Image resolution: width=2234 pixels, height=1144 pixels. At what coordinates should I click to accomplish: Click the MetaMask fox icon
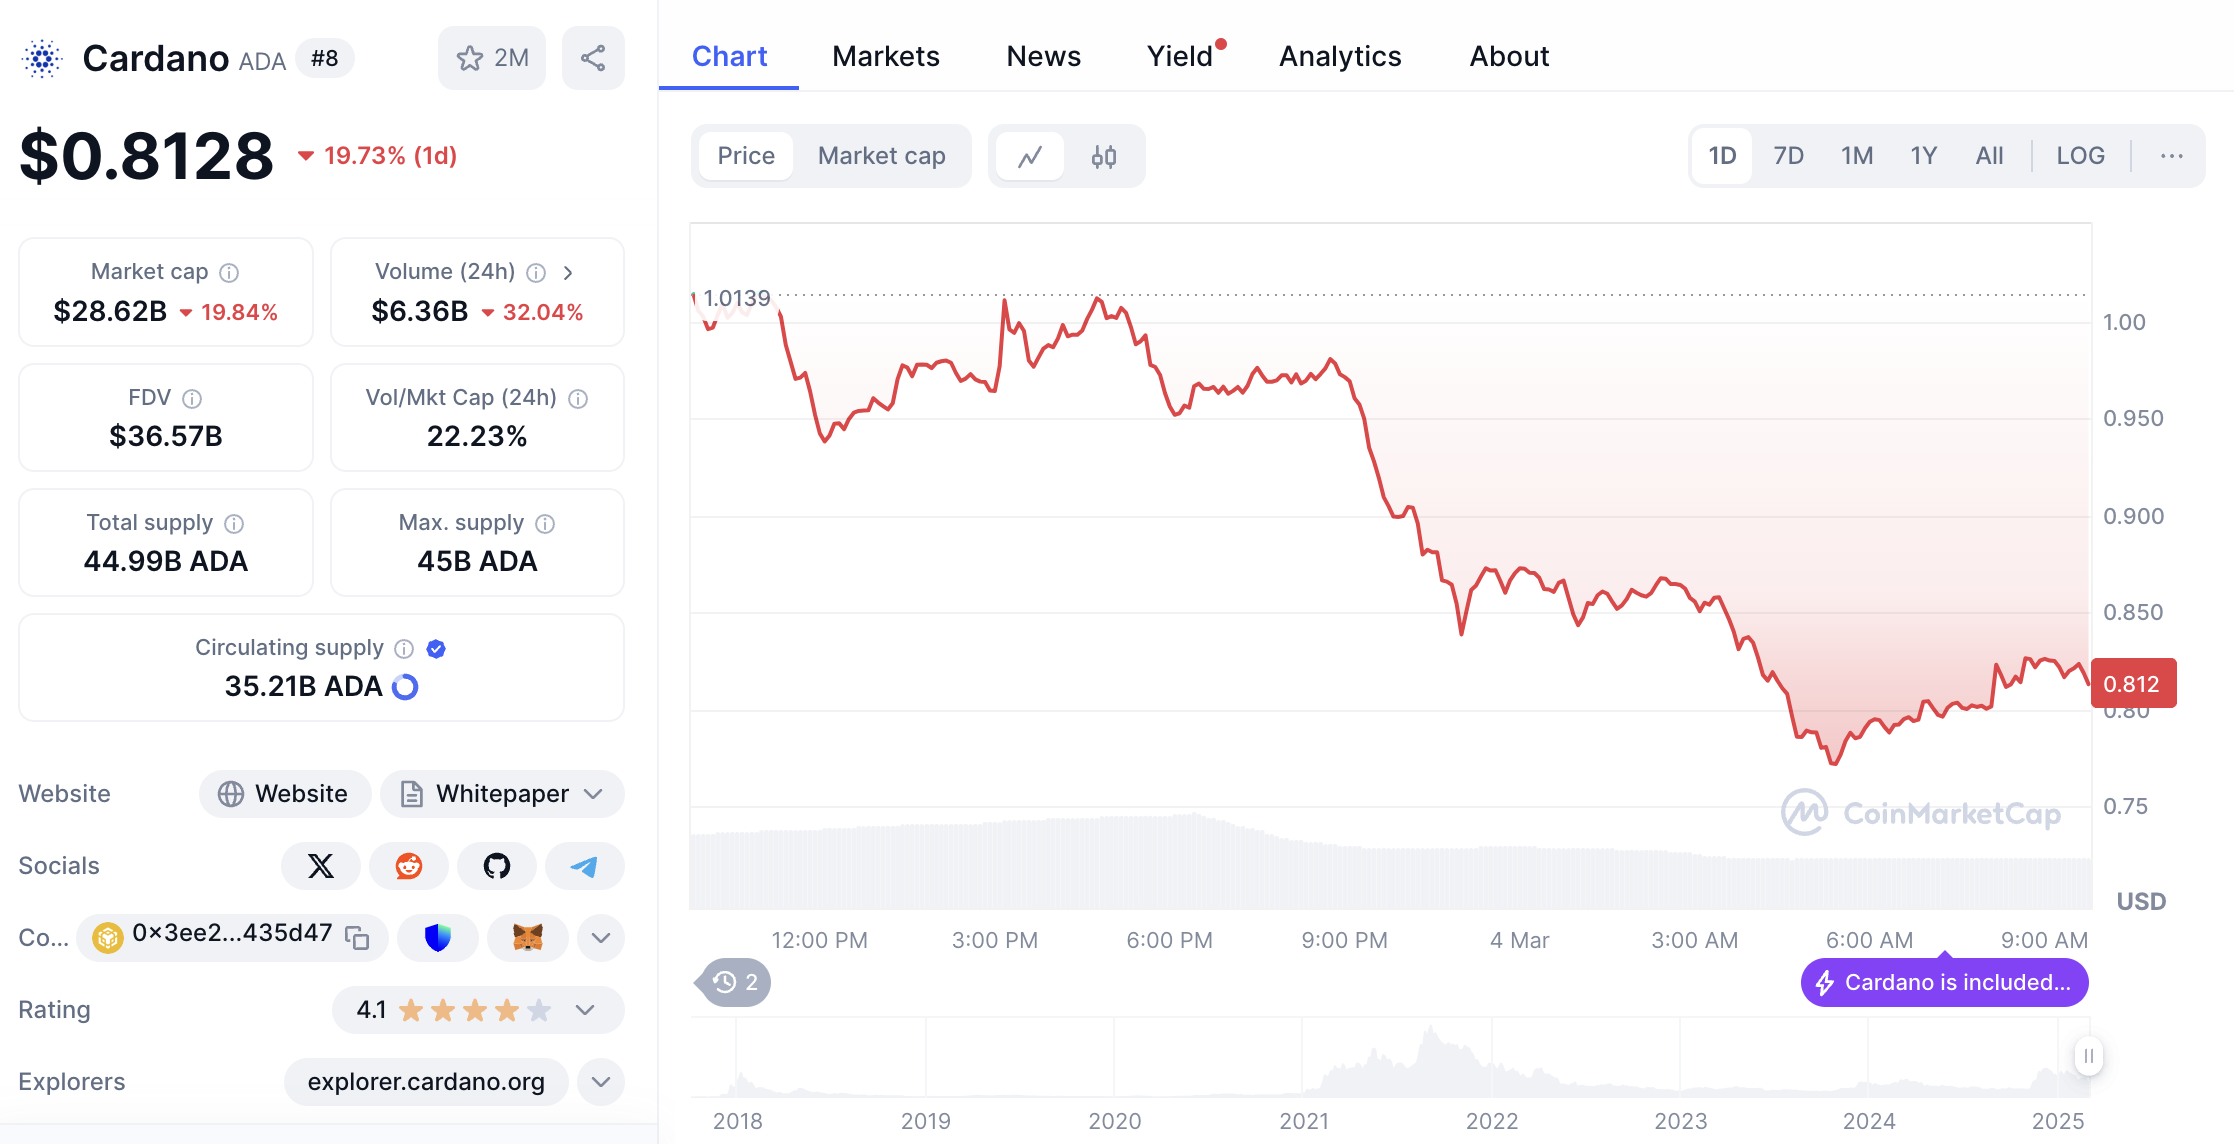[527, 937]
